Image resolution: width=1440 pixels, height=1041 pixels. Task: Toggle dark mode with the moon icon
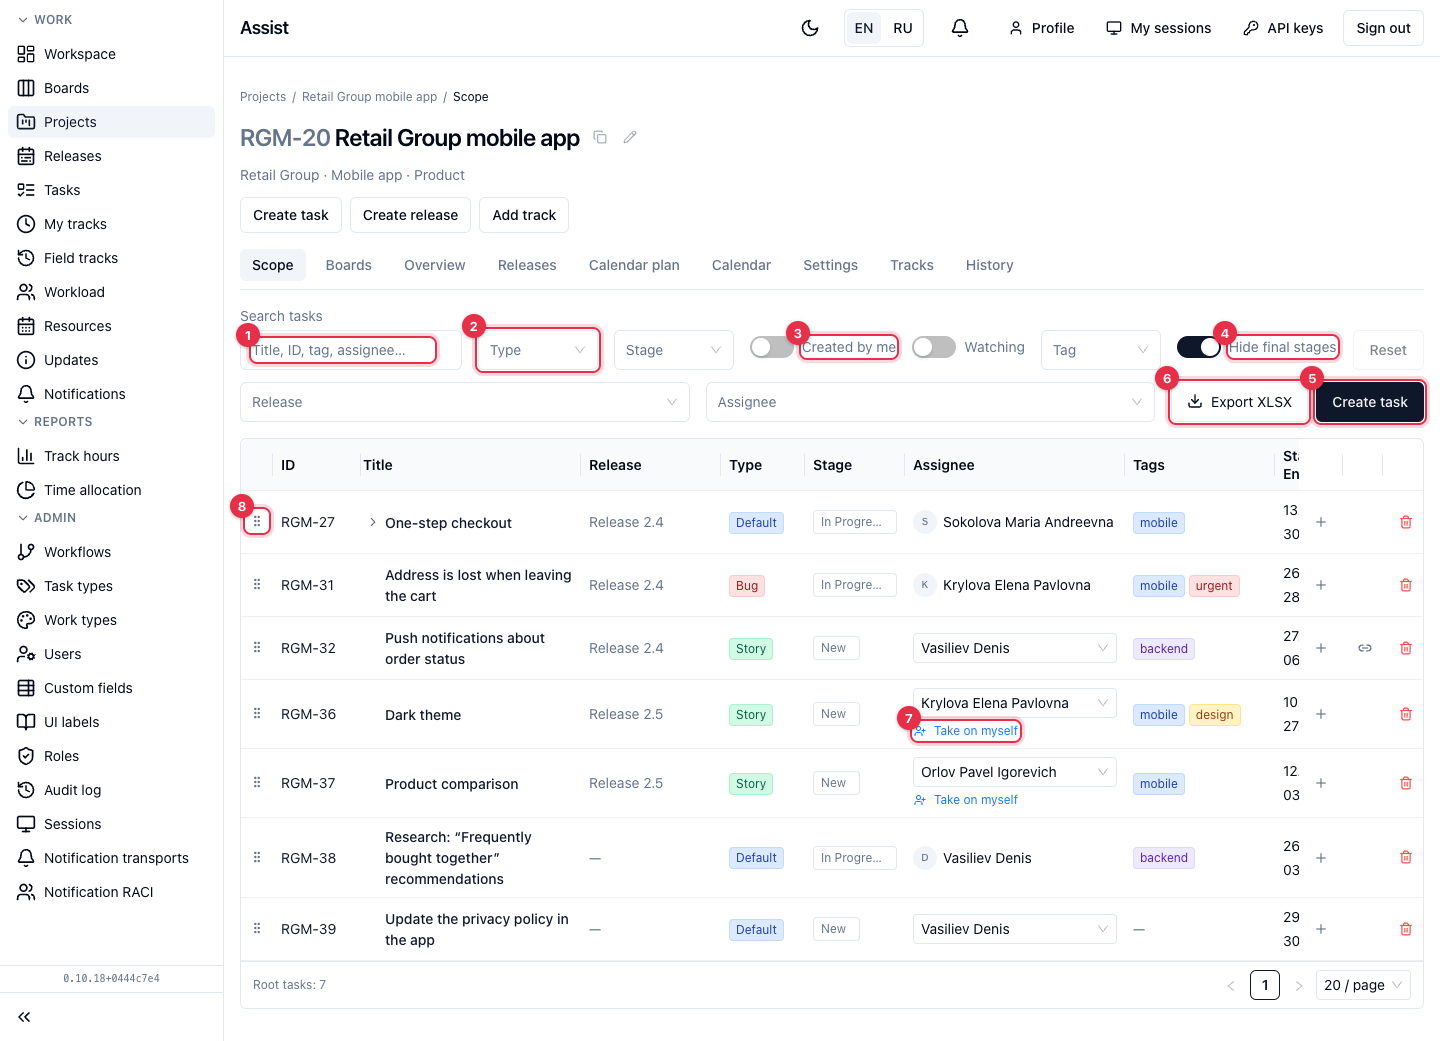click(810, 28)
